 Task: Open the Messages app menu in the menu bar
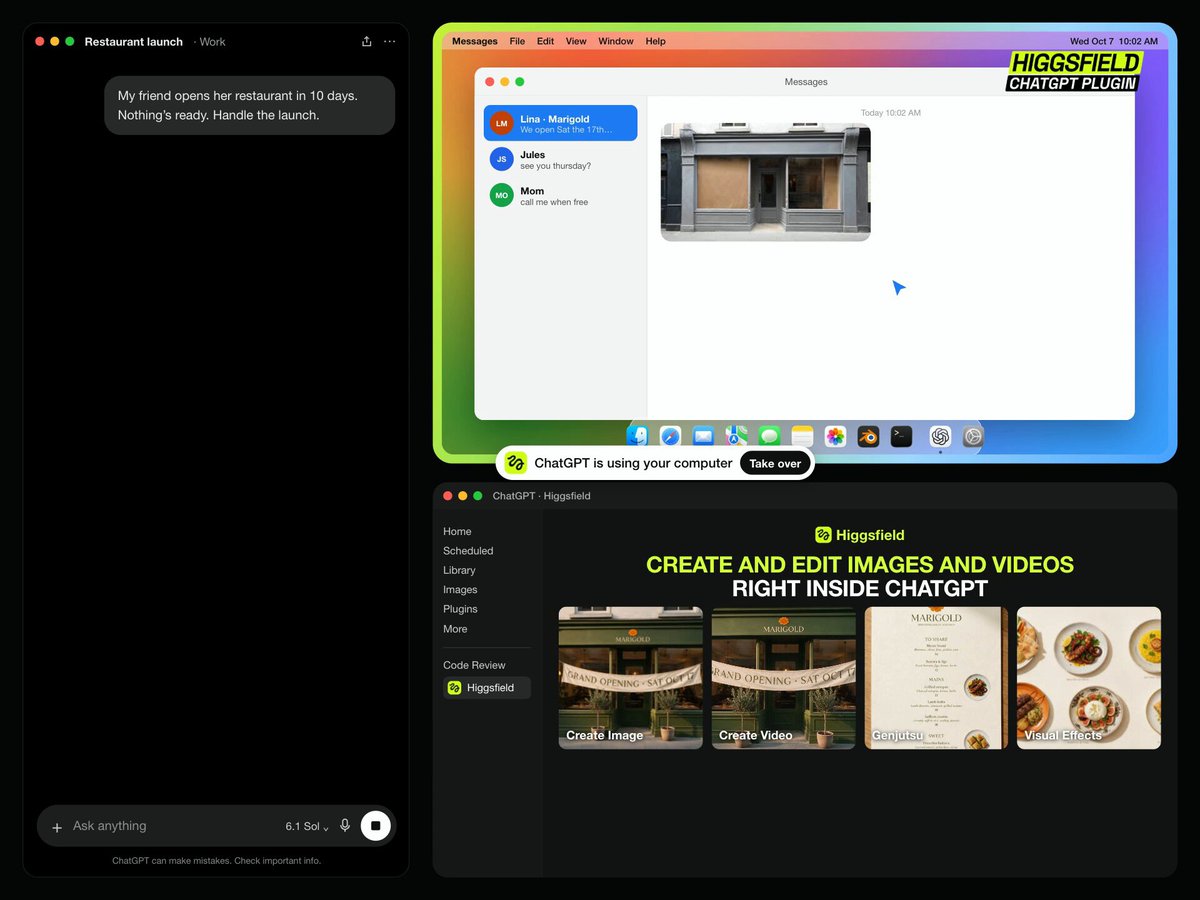(x=475, y=41)
